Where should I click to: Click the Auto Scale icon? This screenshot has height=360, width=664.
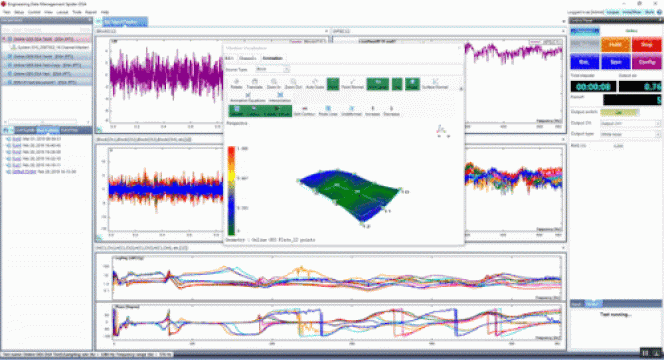(315, 84)
